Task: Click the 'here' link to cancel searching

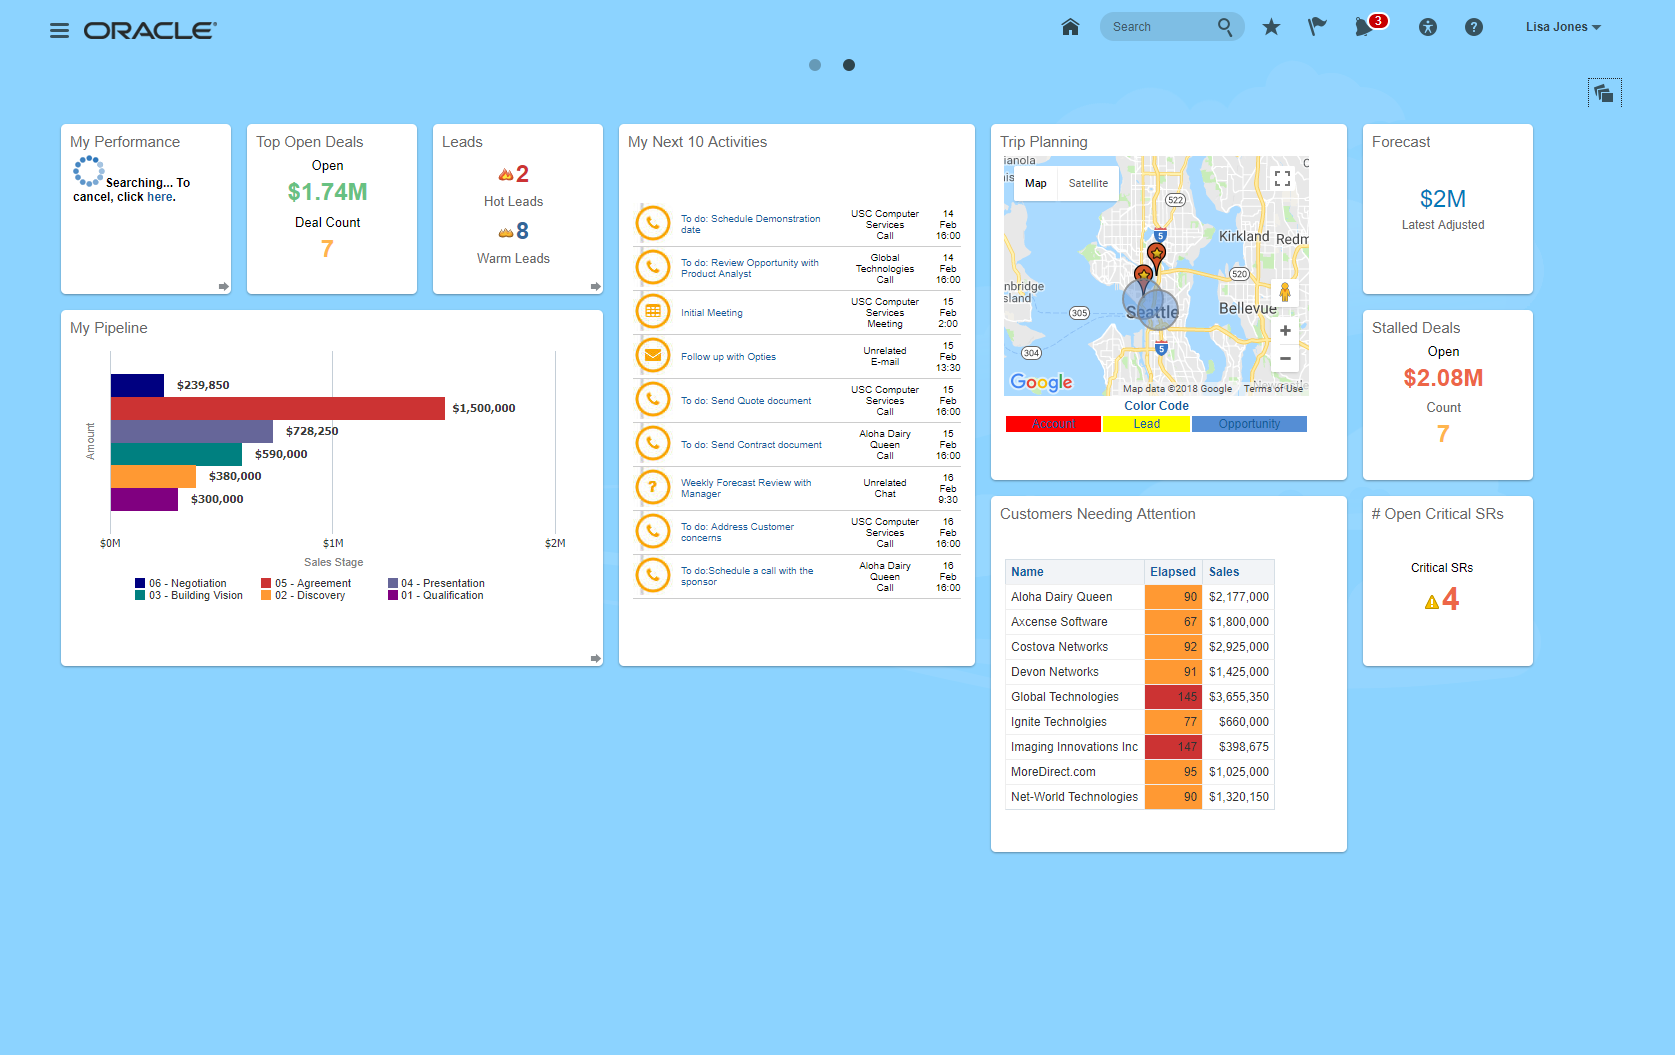Action: click(x=159, y=197)
